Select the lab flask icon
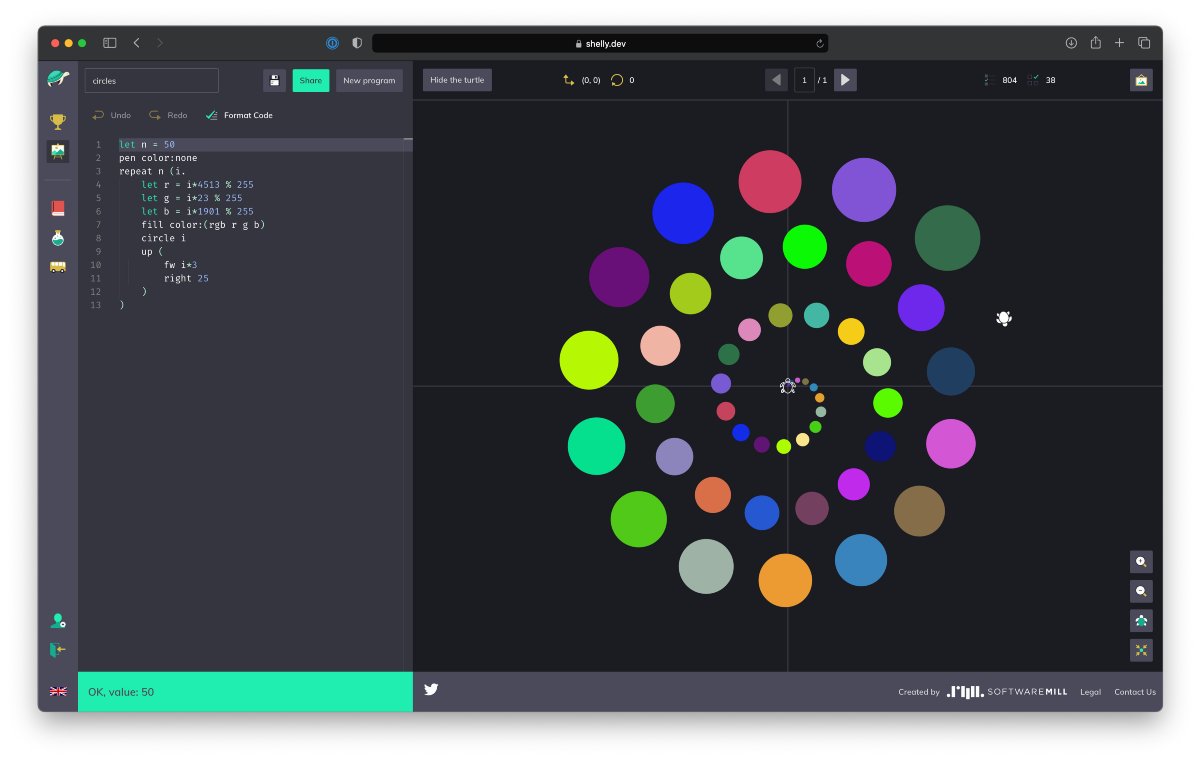1200x761 pixels. point(58,236)
